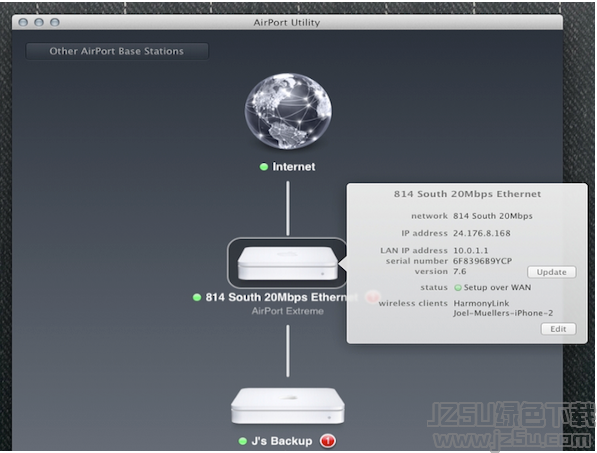Click green status dot beside 814 South 20Mbps Ethernet
The height and width of the screenshot is (453, 597).
pos(196,297)
